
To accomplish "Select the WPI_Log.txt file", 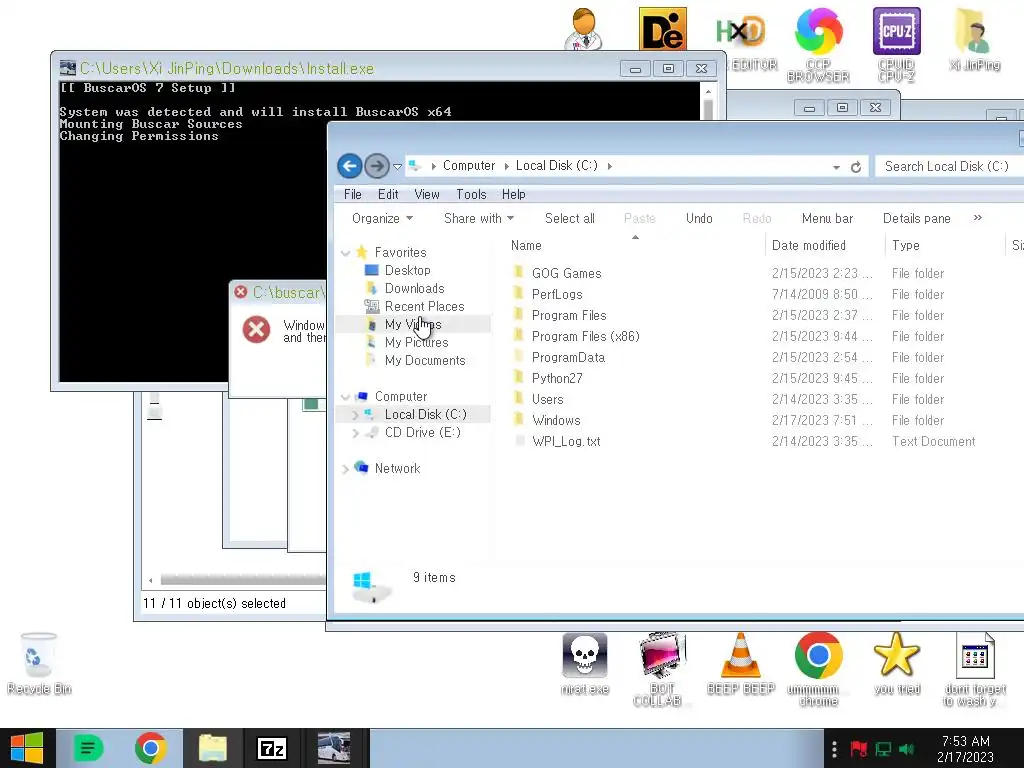I will (x=566, y=441).
